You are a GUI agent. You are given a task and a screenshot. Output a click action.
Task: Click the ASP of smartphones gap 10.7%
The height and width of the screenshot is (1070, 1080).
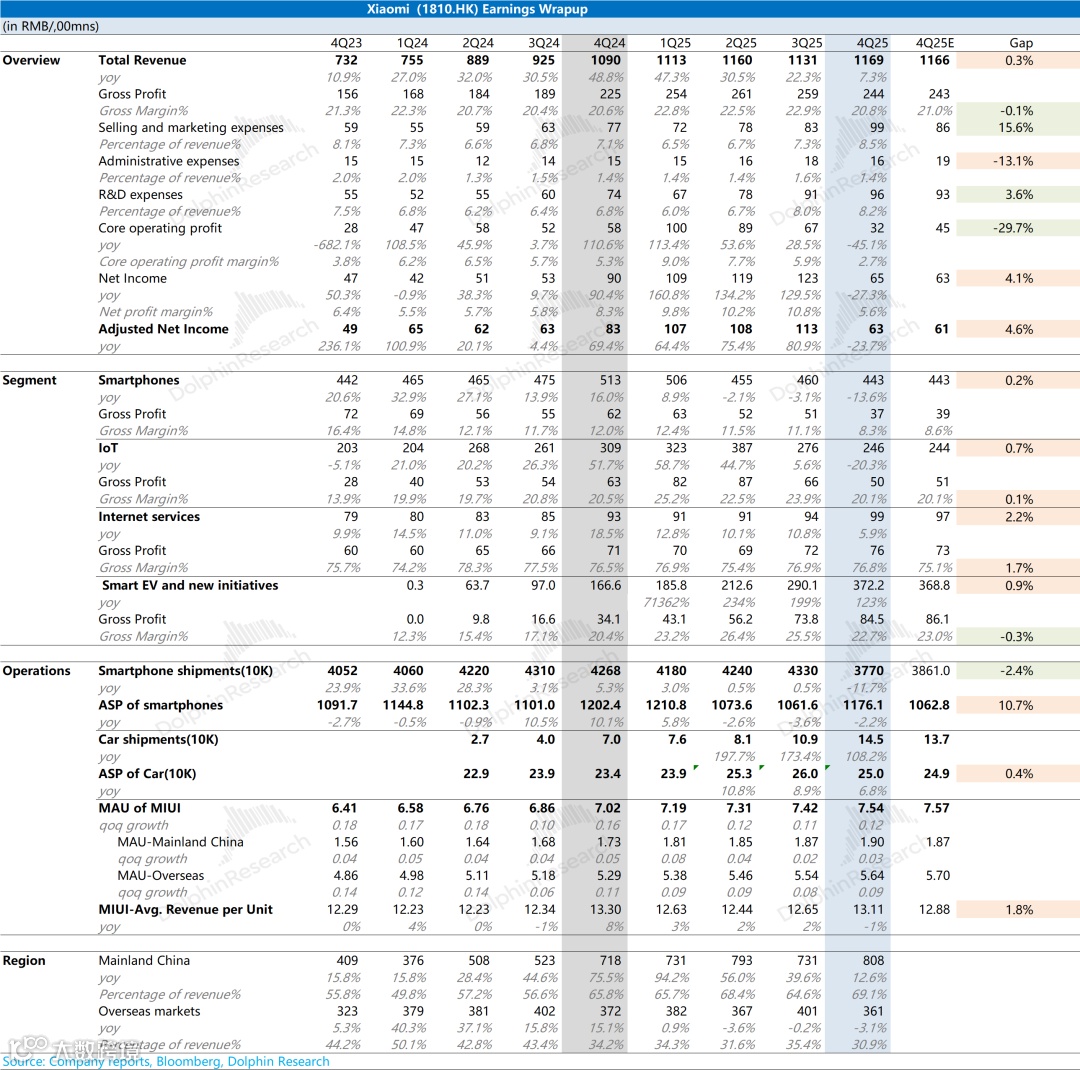click(1018, 706)
